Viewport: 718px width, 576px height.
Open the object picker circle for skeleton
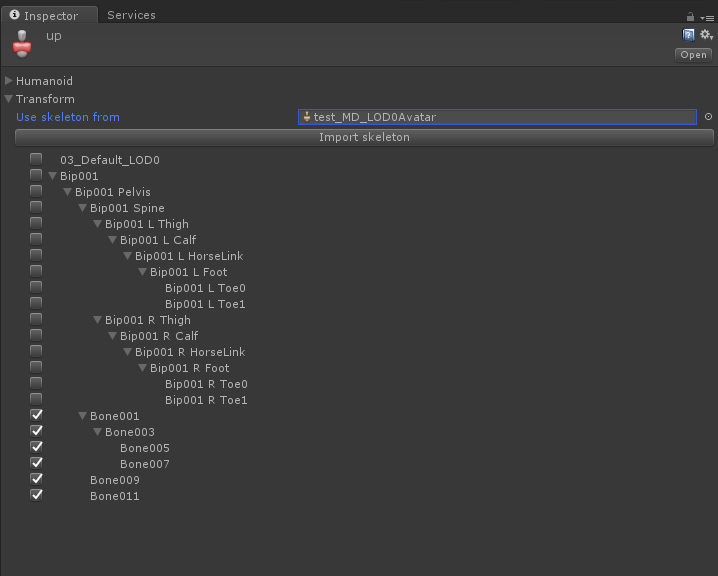click(x=708, y=117)
